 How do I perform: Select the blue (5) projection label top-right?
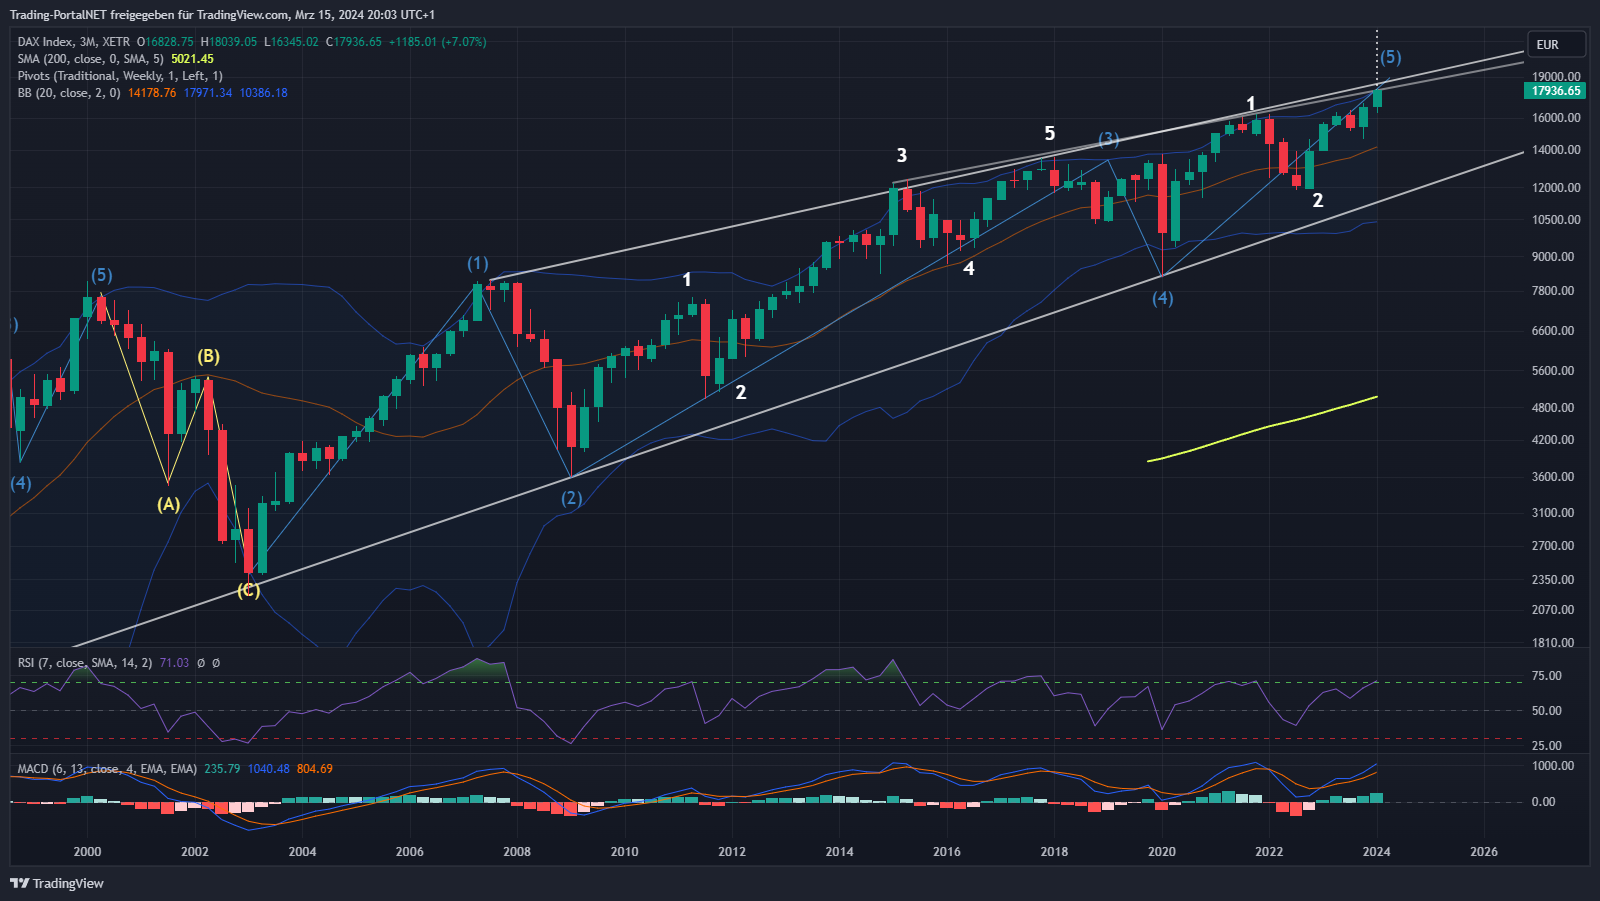[1390, 57]
